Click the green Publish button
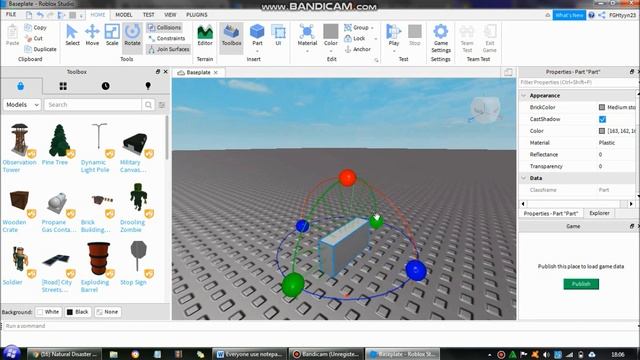 pyautogui.click(x=581, y=284)
